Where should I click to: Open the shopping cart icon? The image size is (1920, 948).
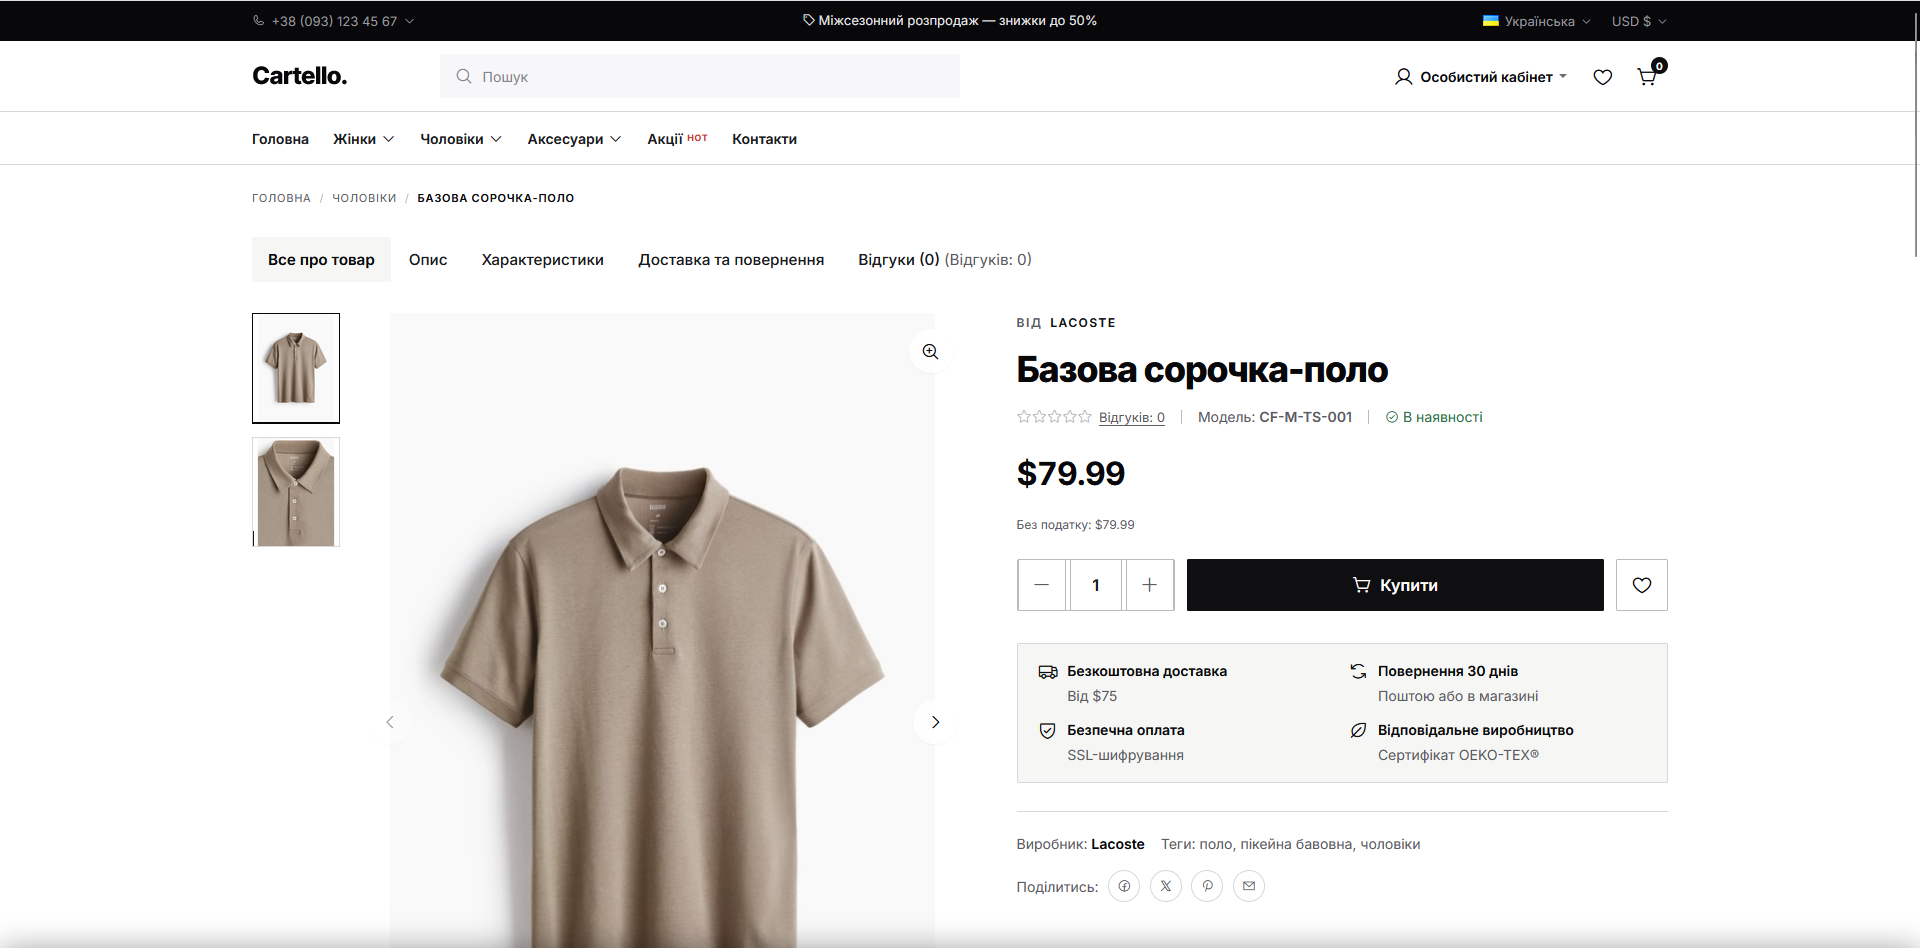point(1647,77)
